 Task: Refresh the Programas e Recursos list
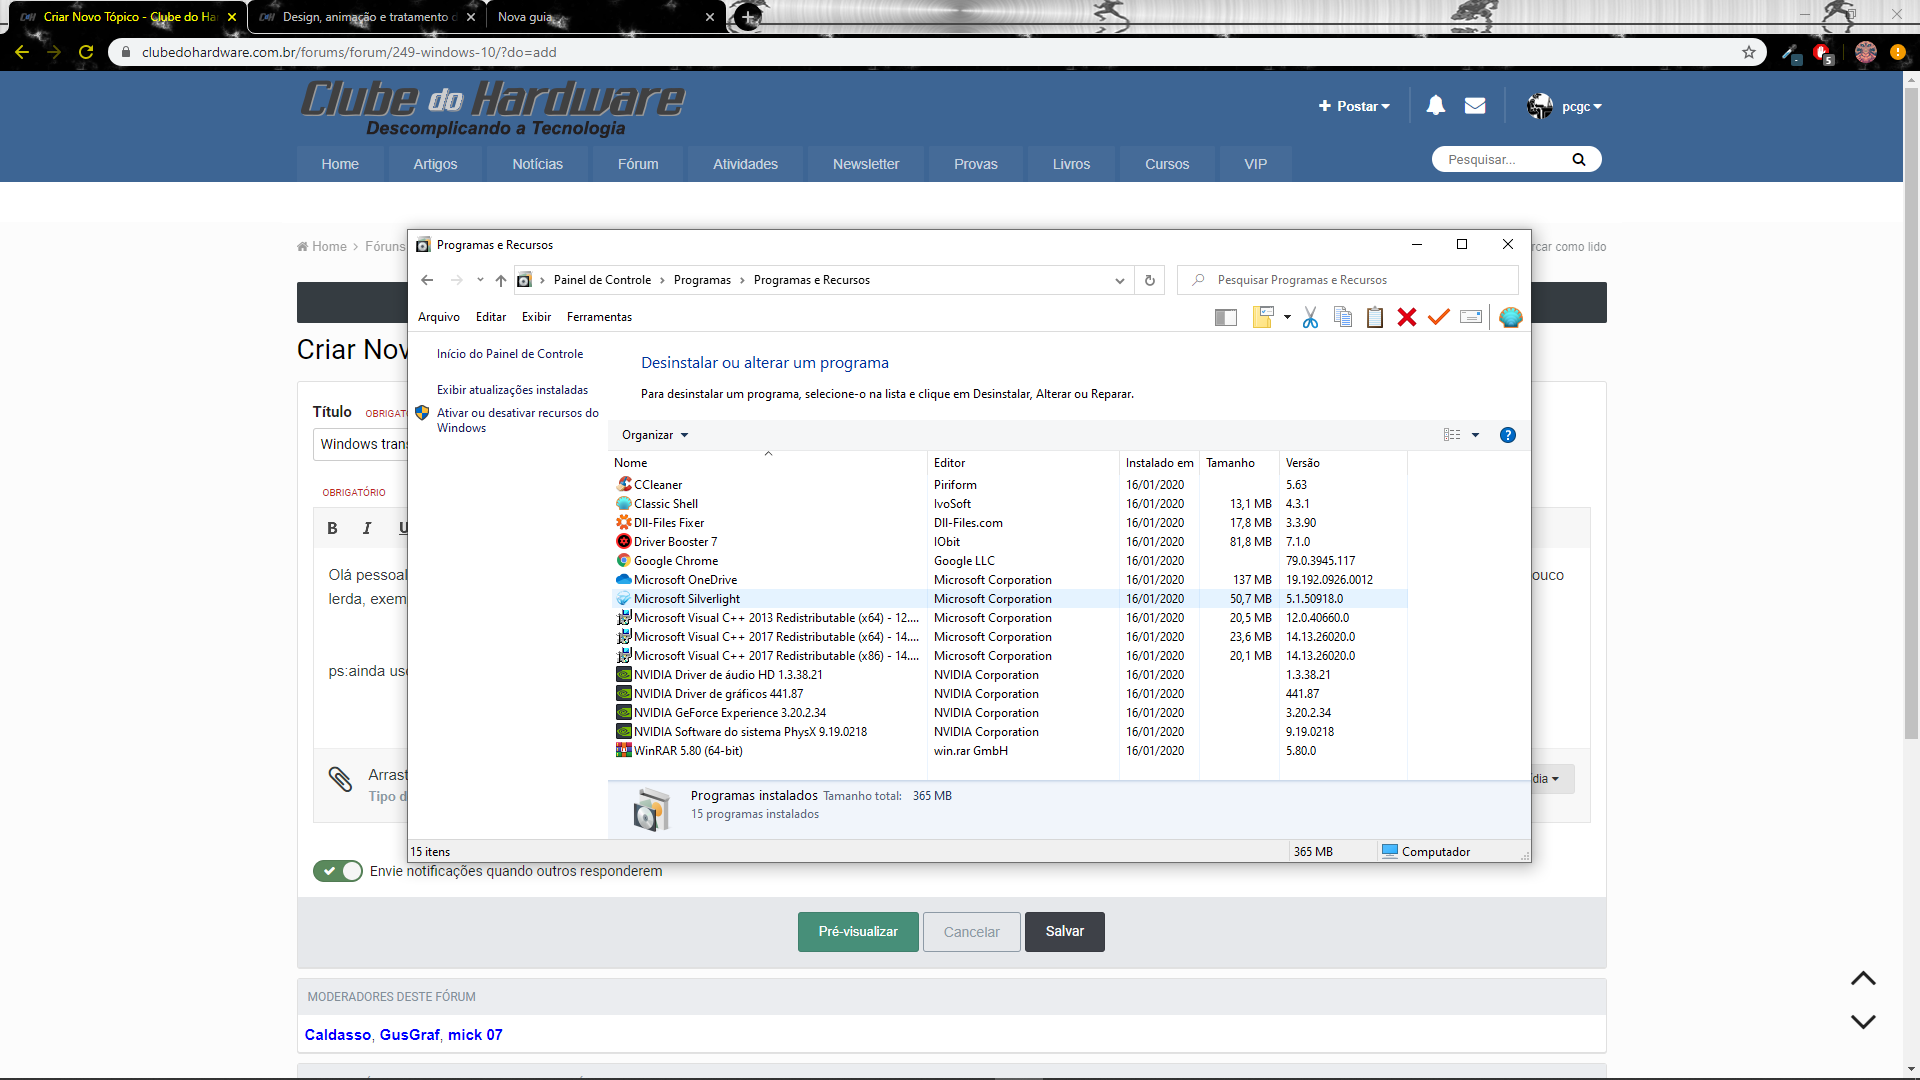[x=1150, y=281]
